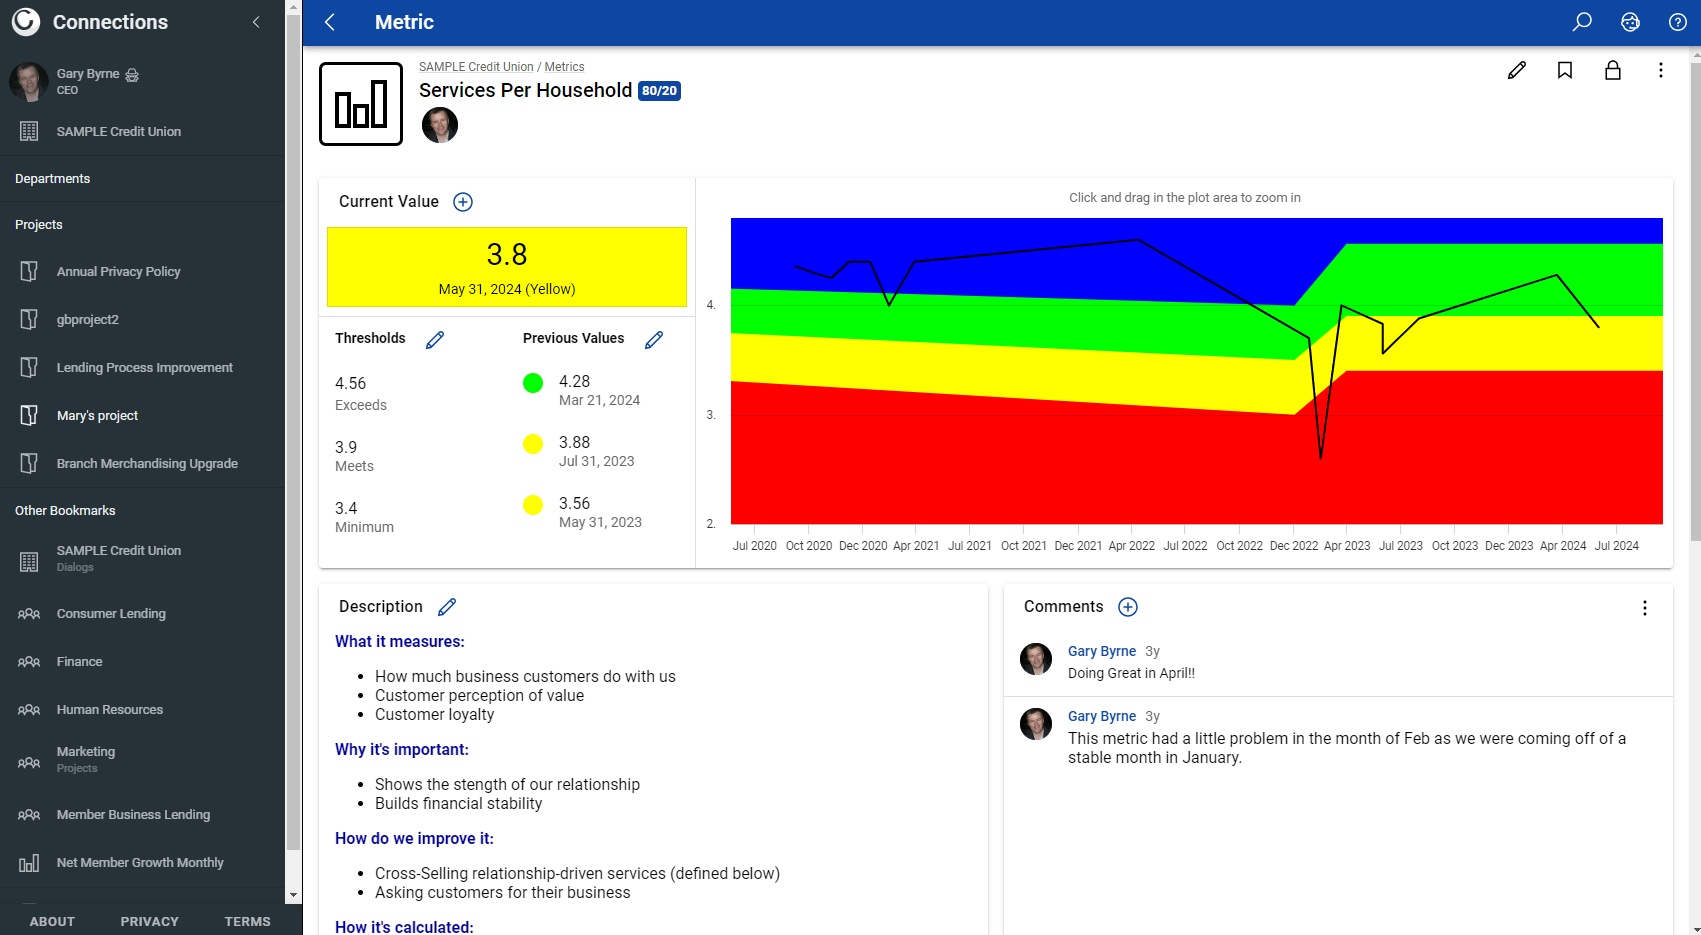Click the sidebar scroll down arrow
The height and width of the screenshot is (935, 1701).
coord(293,895)
